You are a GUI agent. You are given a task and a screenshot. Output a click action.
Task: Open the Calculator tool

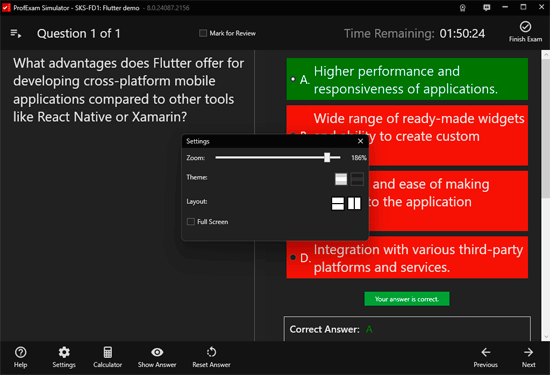[x=108, y=352]
